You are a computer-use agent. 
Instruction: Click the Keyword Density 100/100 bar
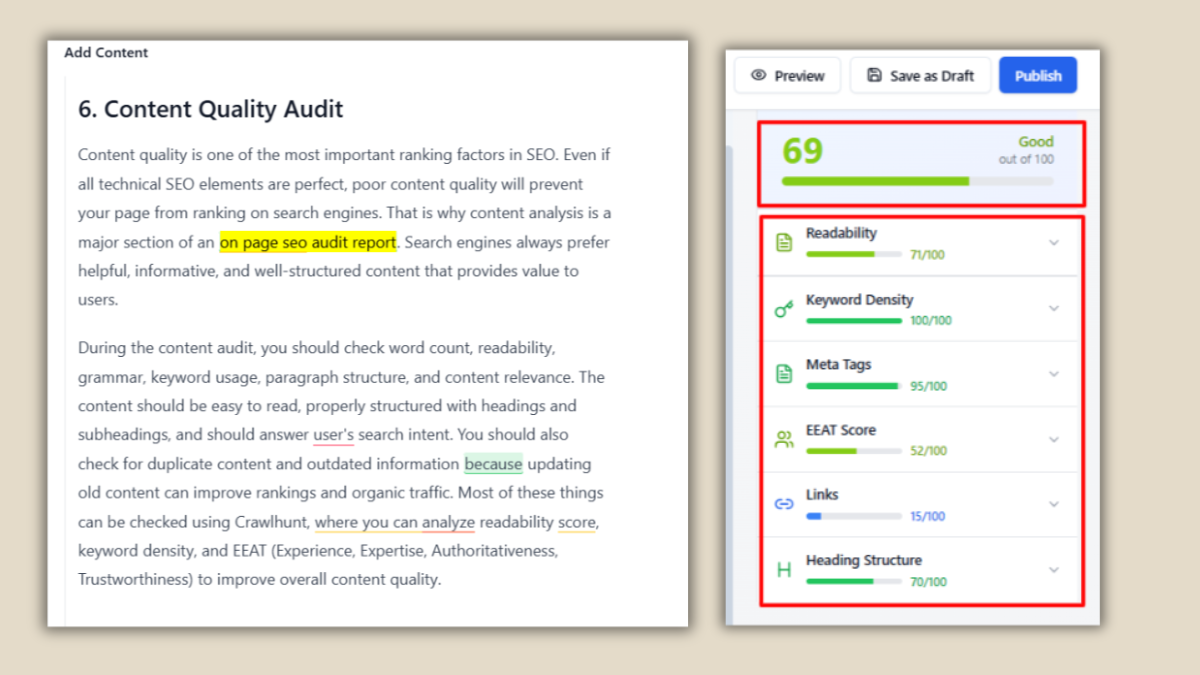[x=854, y=320]
